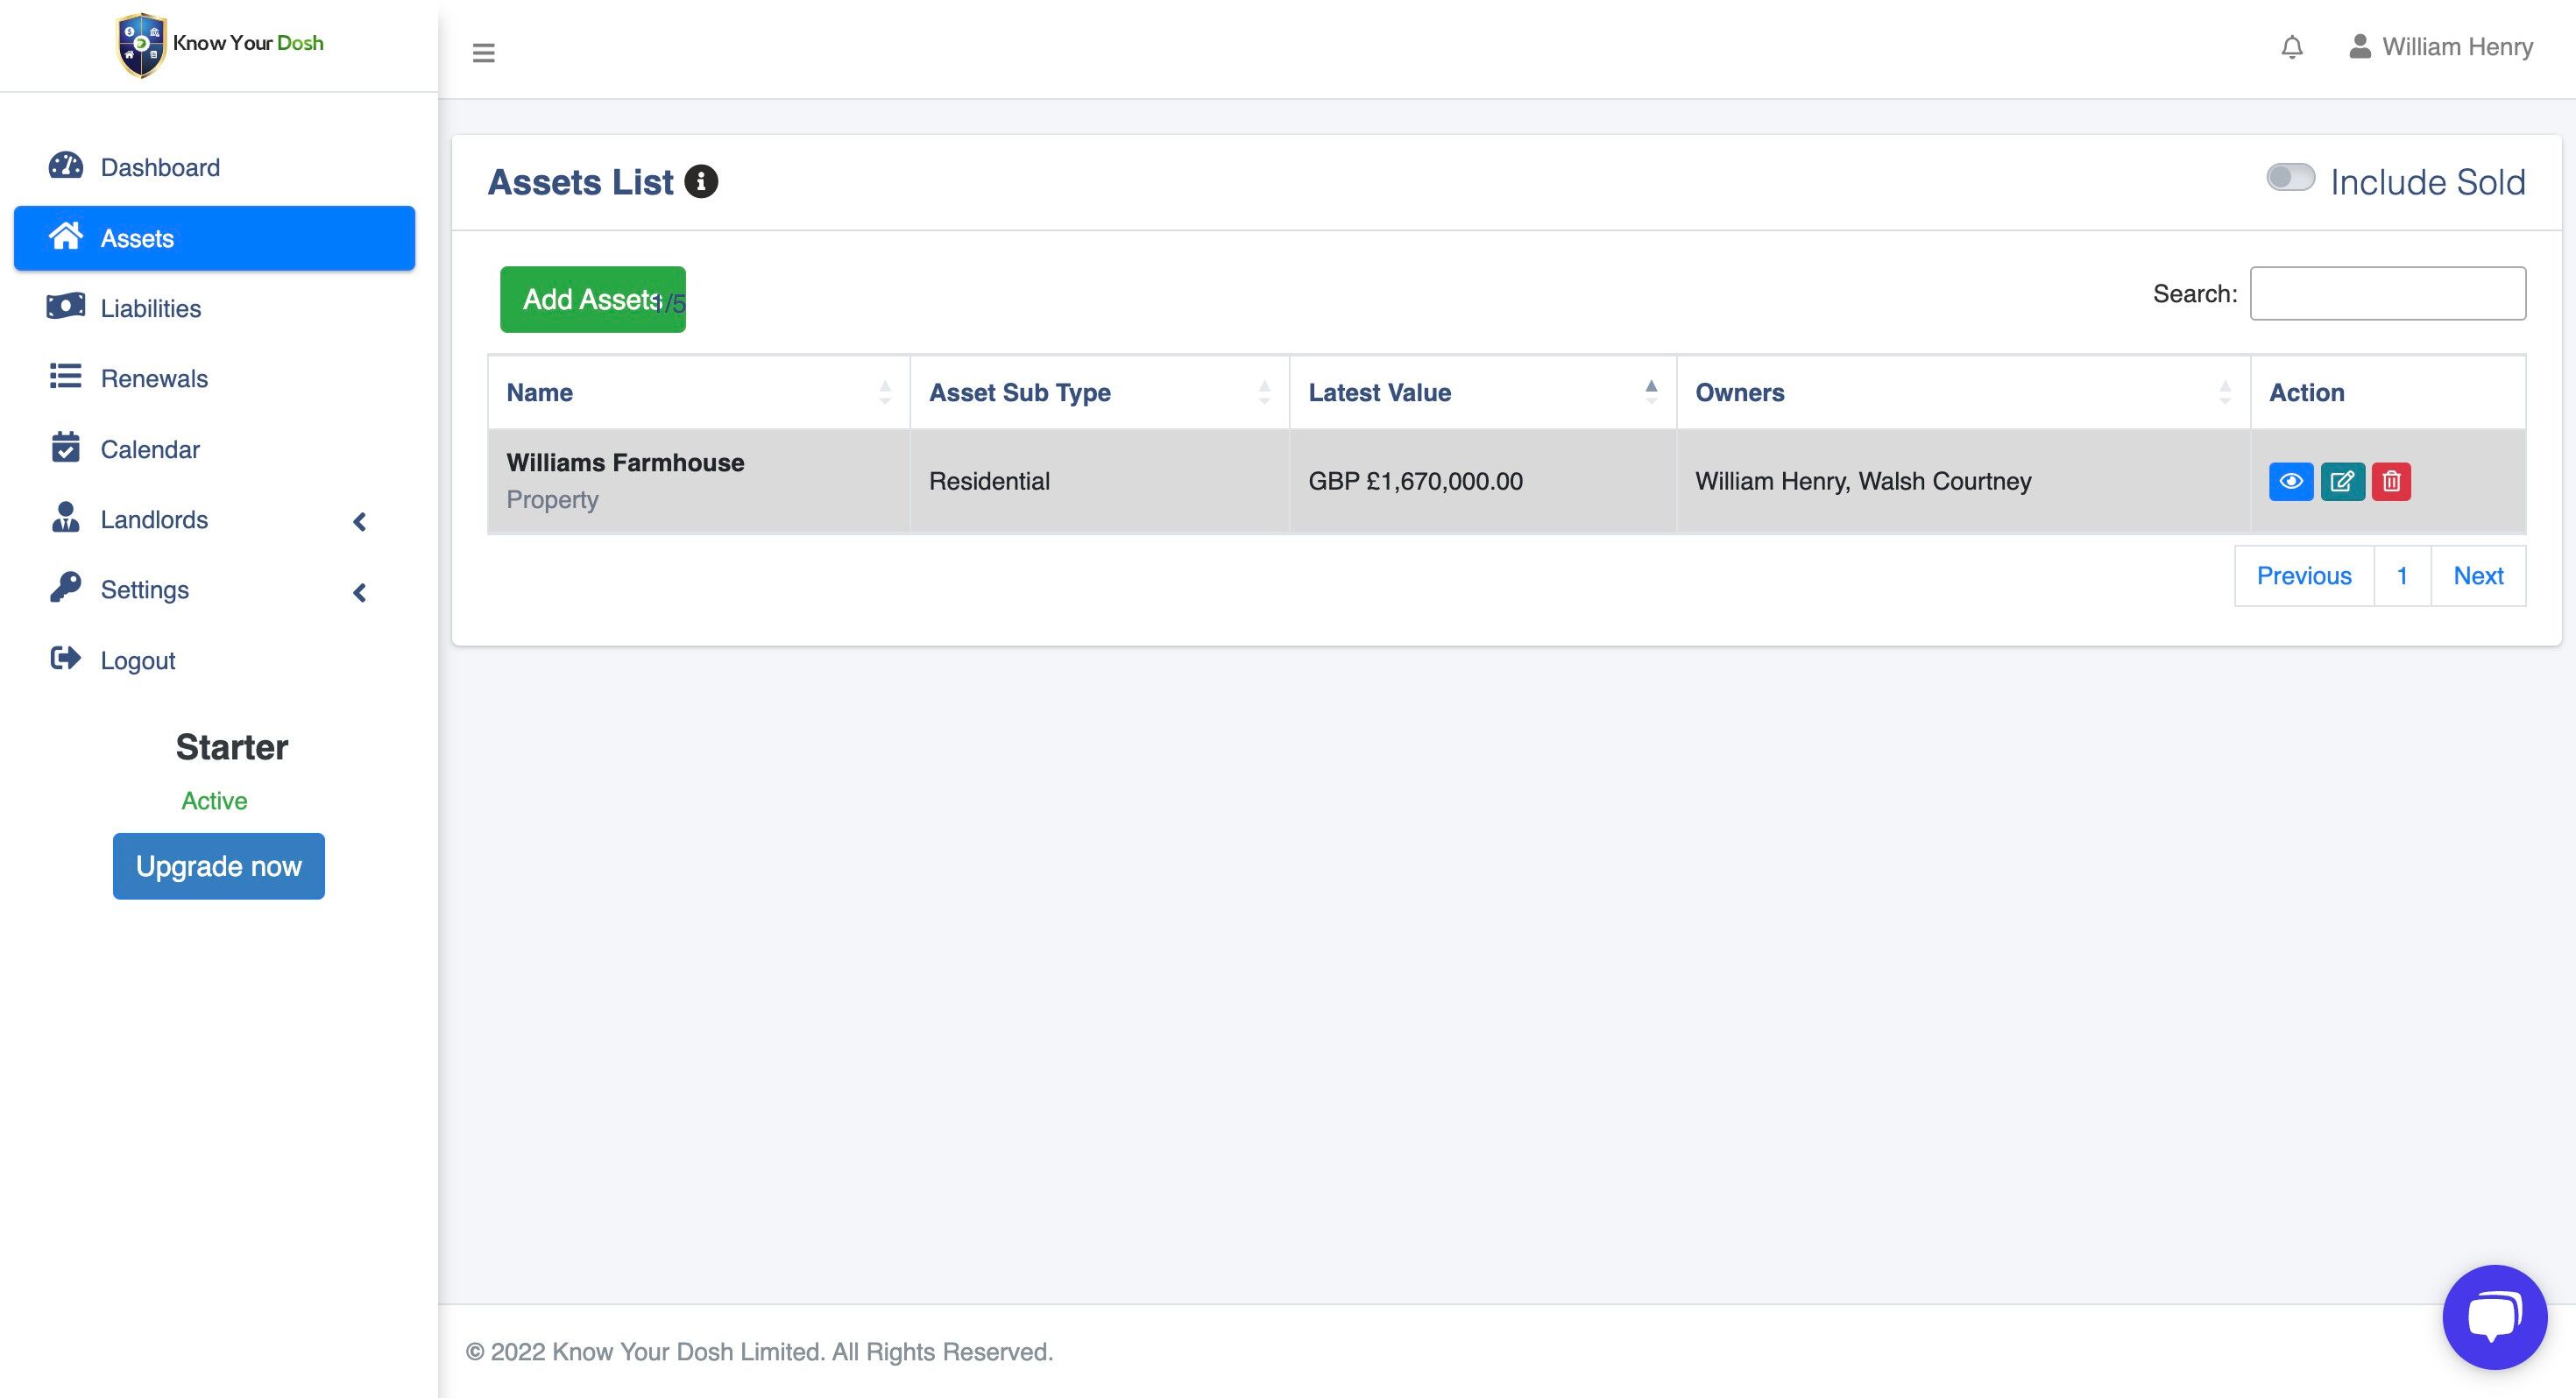Focus the Search input field
The height and width of the screenshot is (1398, 2576).
(2387, 294)
